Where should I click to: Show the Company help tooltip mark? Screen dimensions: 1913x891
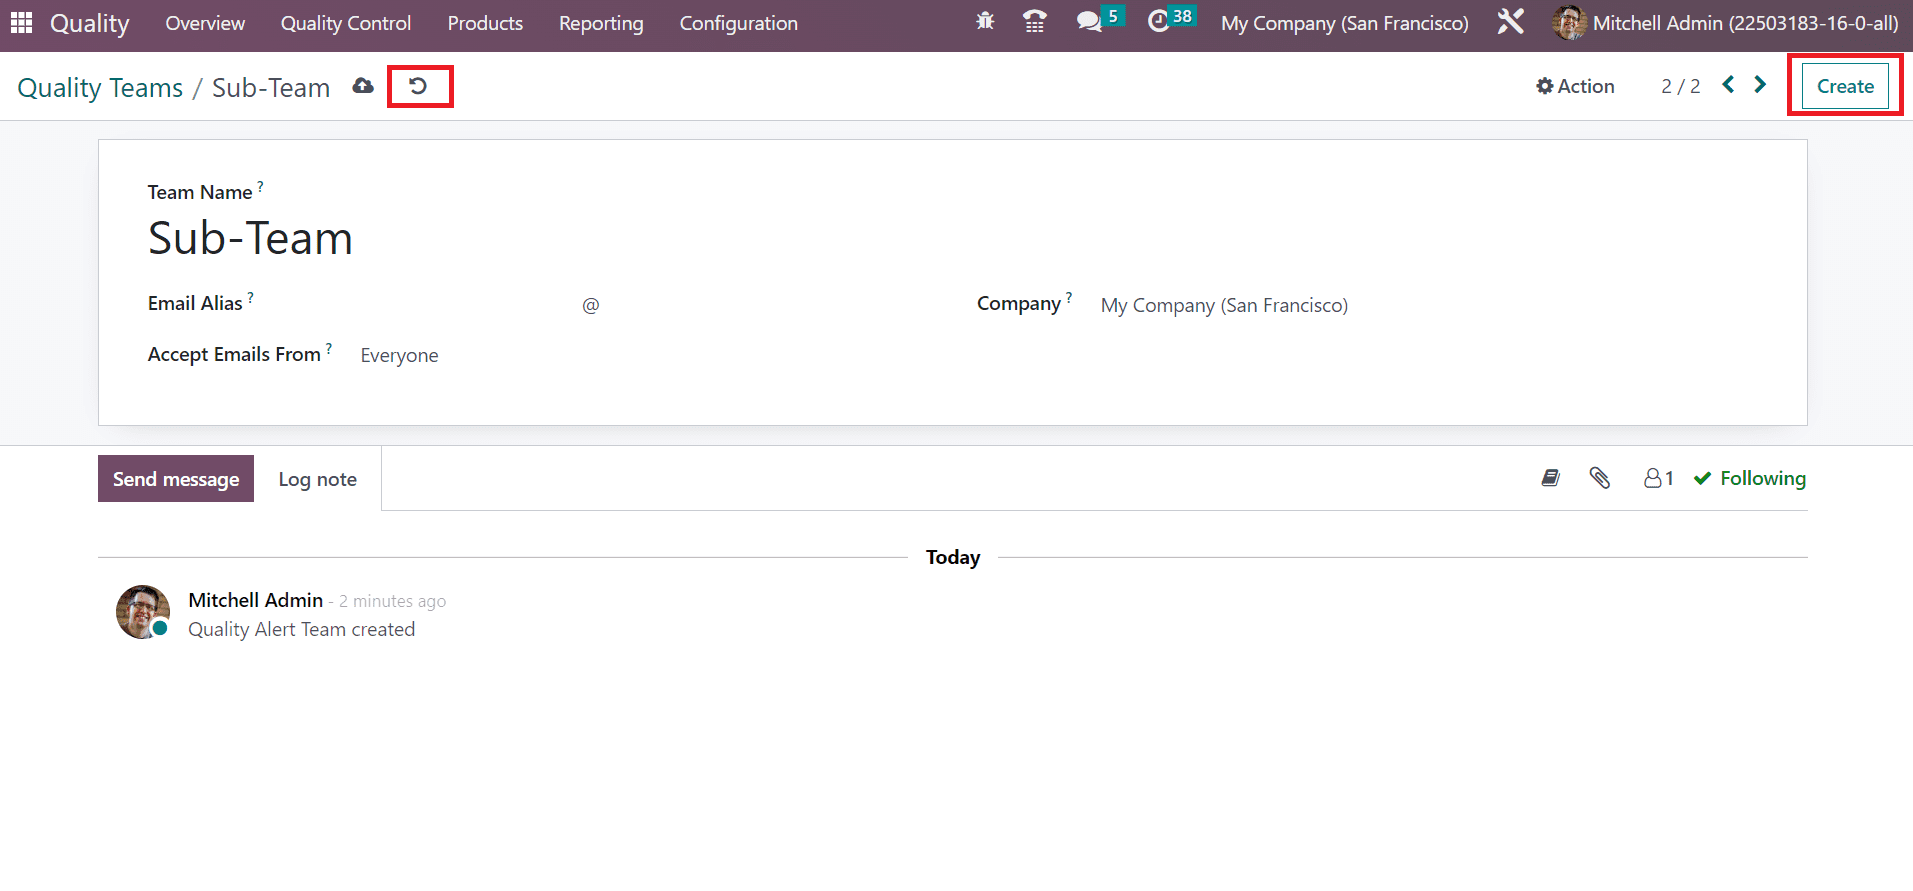pos(1069,297)
